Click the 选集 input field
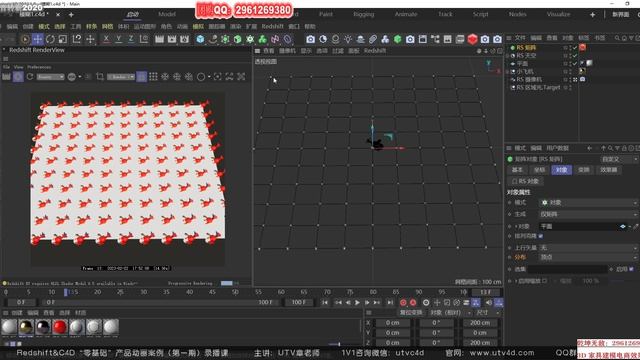Image resolution: width=640 pixels, height=360 pixels. coord(567,269)
